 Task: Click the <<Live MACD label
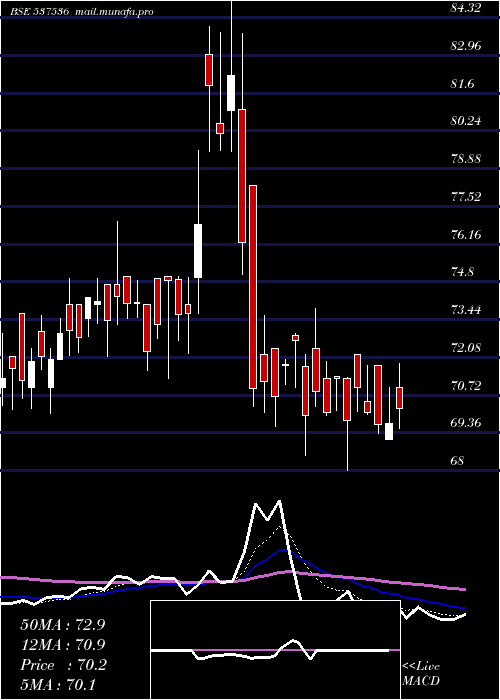pyautogui.click(x=421, y=674)
